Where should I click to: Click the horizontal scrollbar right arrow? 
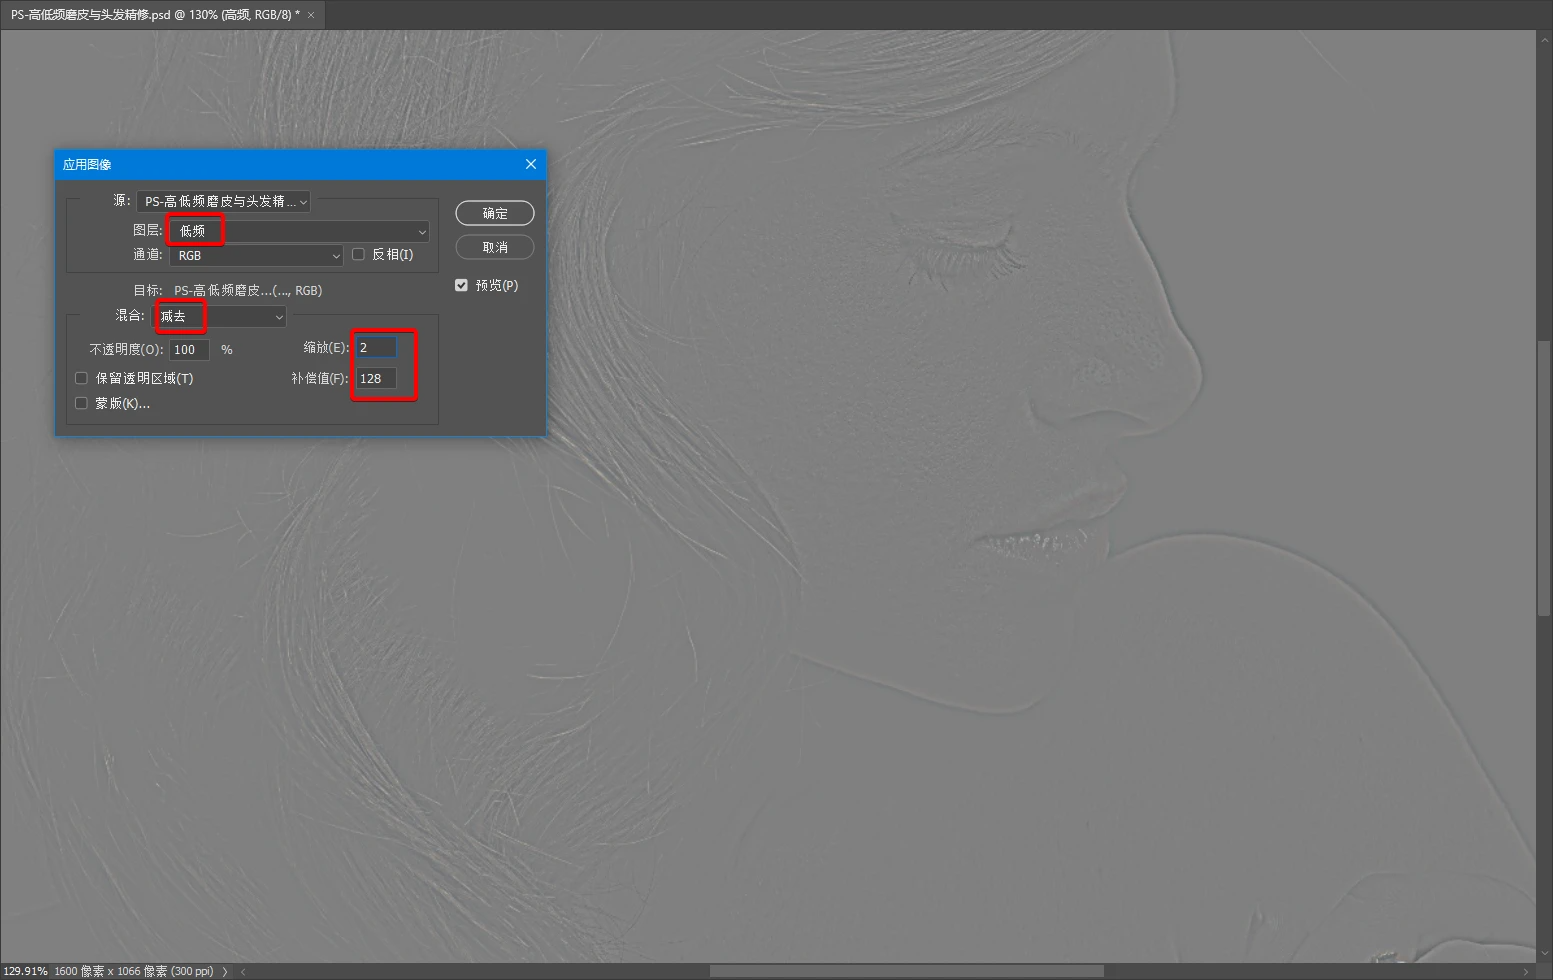tap(1526, 971)
